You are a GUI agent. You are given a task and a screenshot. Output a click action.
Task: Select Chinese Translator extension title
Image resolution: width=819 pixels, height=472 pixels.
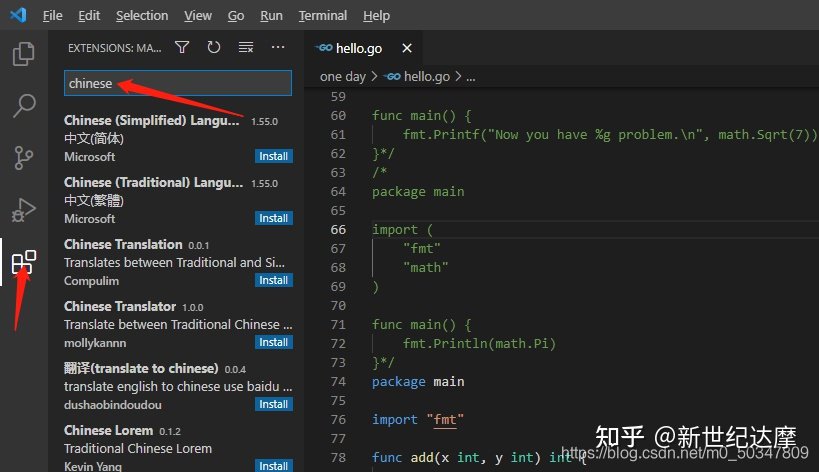pyautogui.click(x=120, y=306)
